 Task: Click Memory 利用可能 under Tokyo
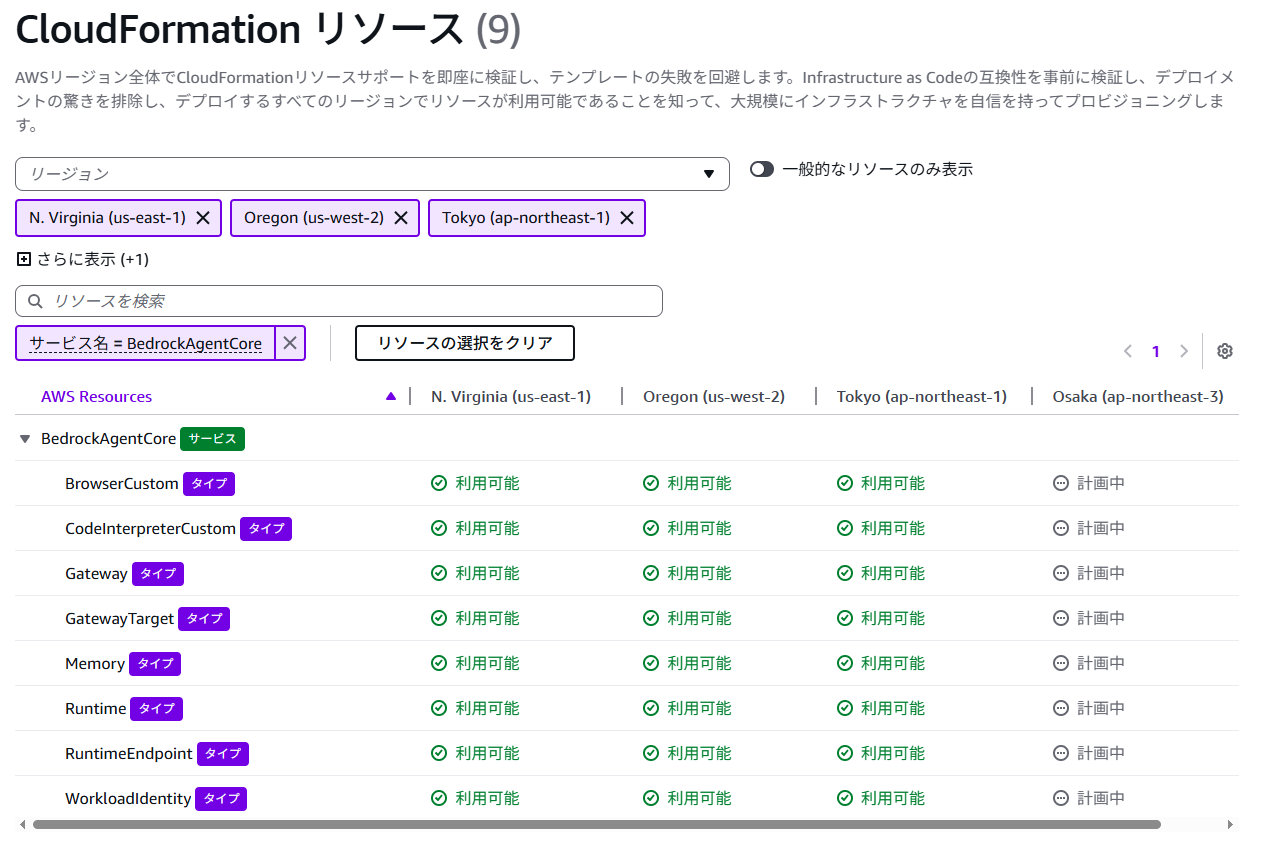pyautogui.click(x=881, y=663)
